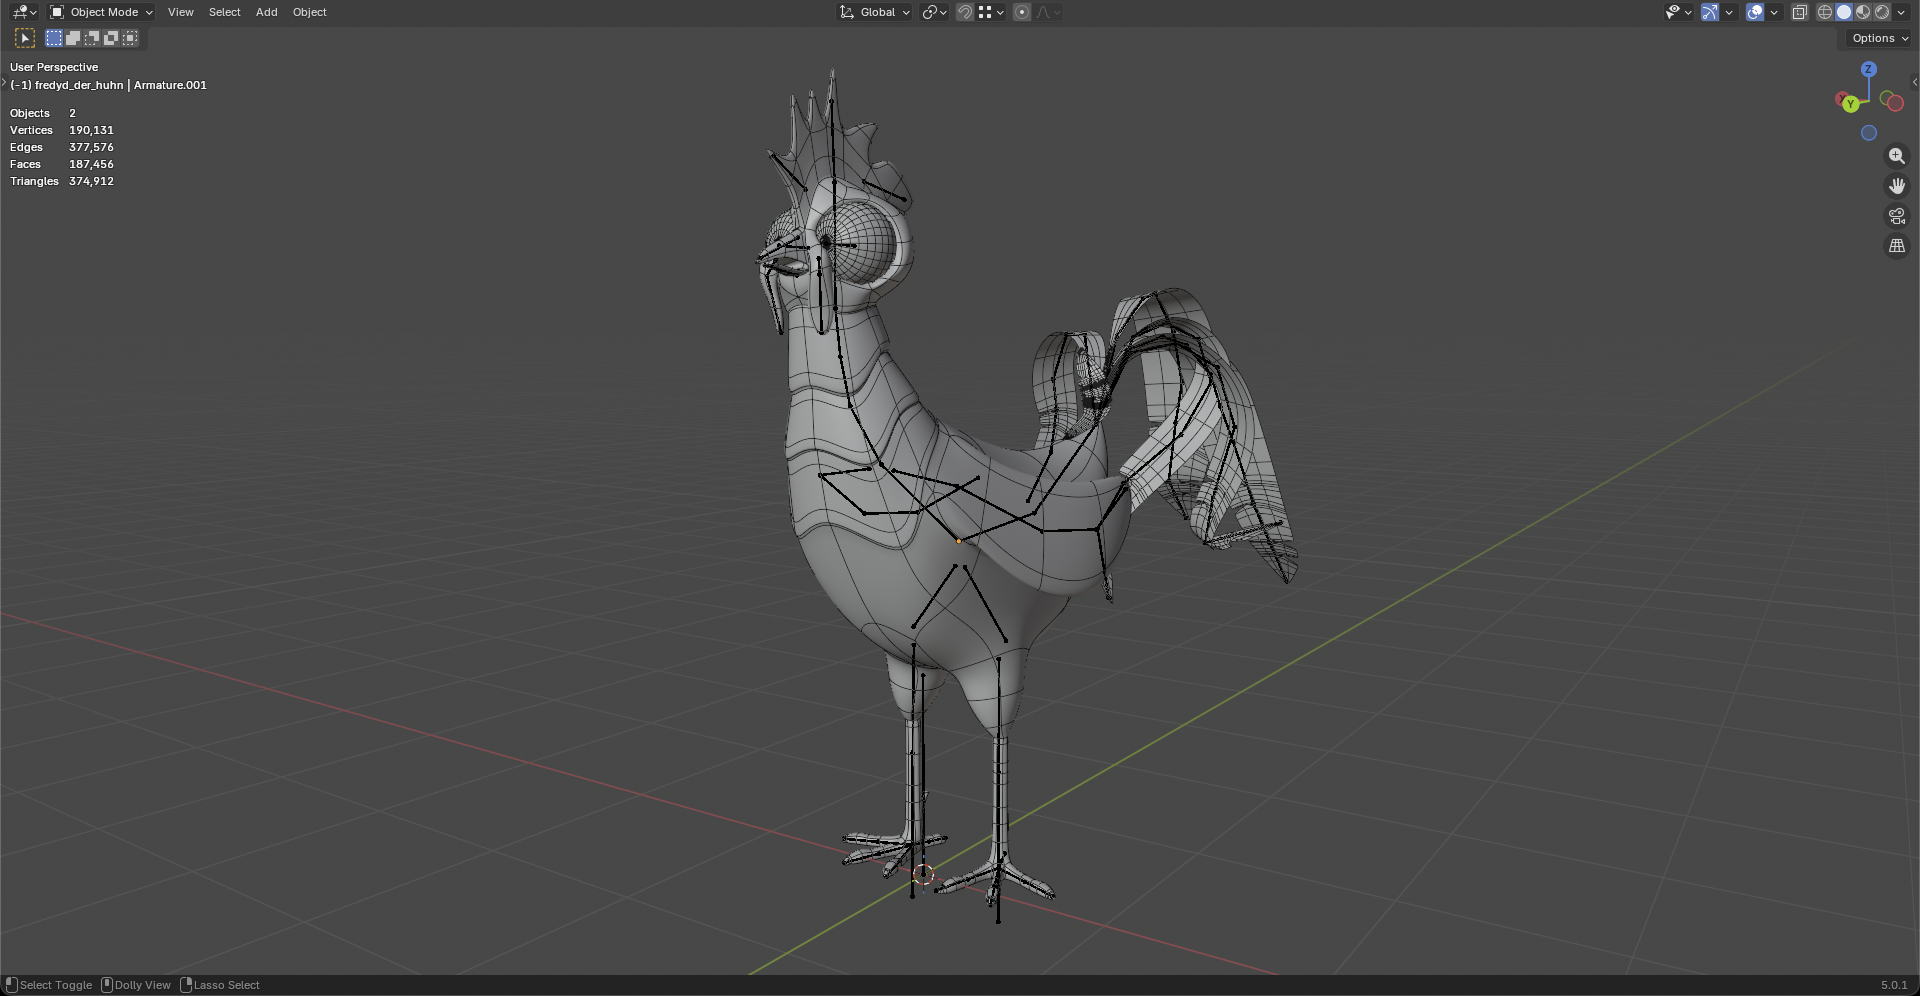Open the gizmo options dropdown

[1729, 12]
